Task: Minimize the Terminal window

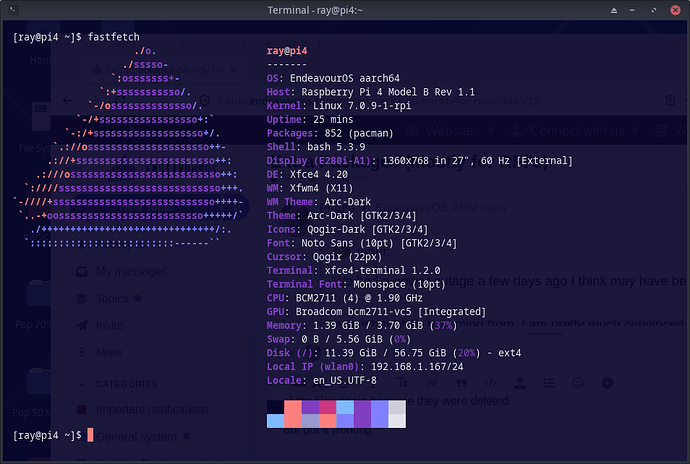Action: click(x=632, y=10)
